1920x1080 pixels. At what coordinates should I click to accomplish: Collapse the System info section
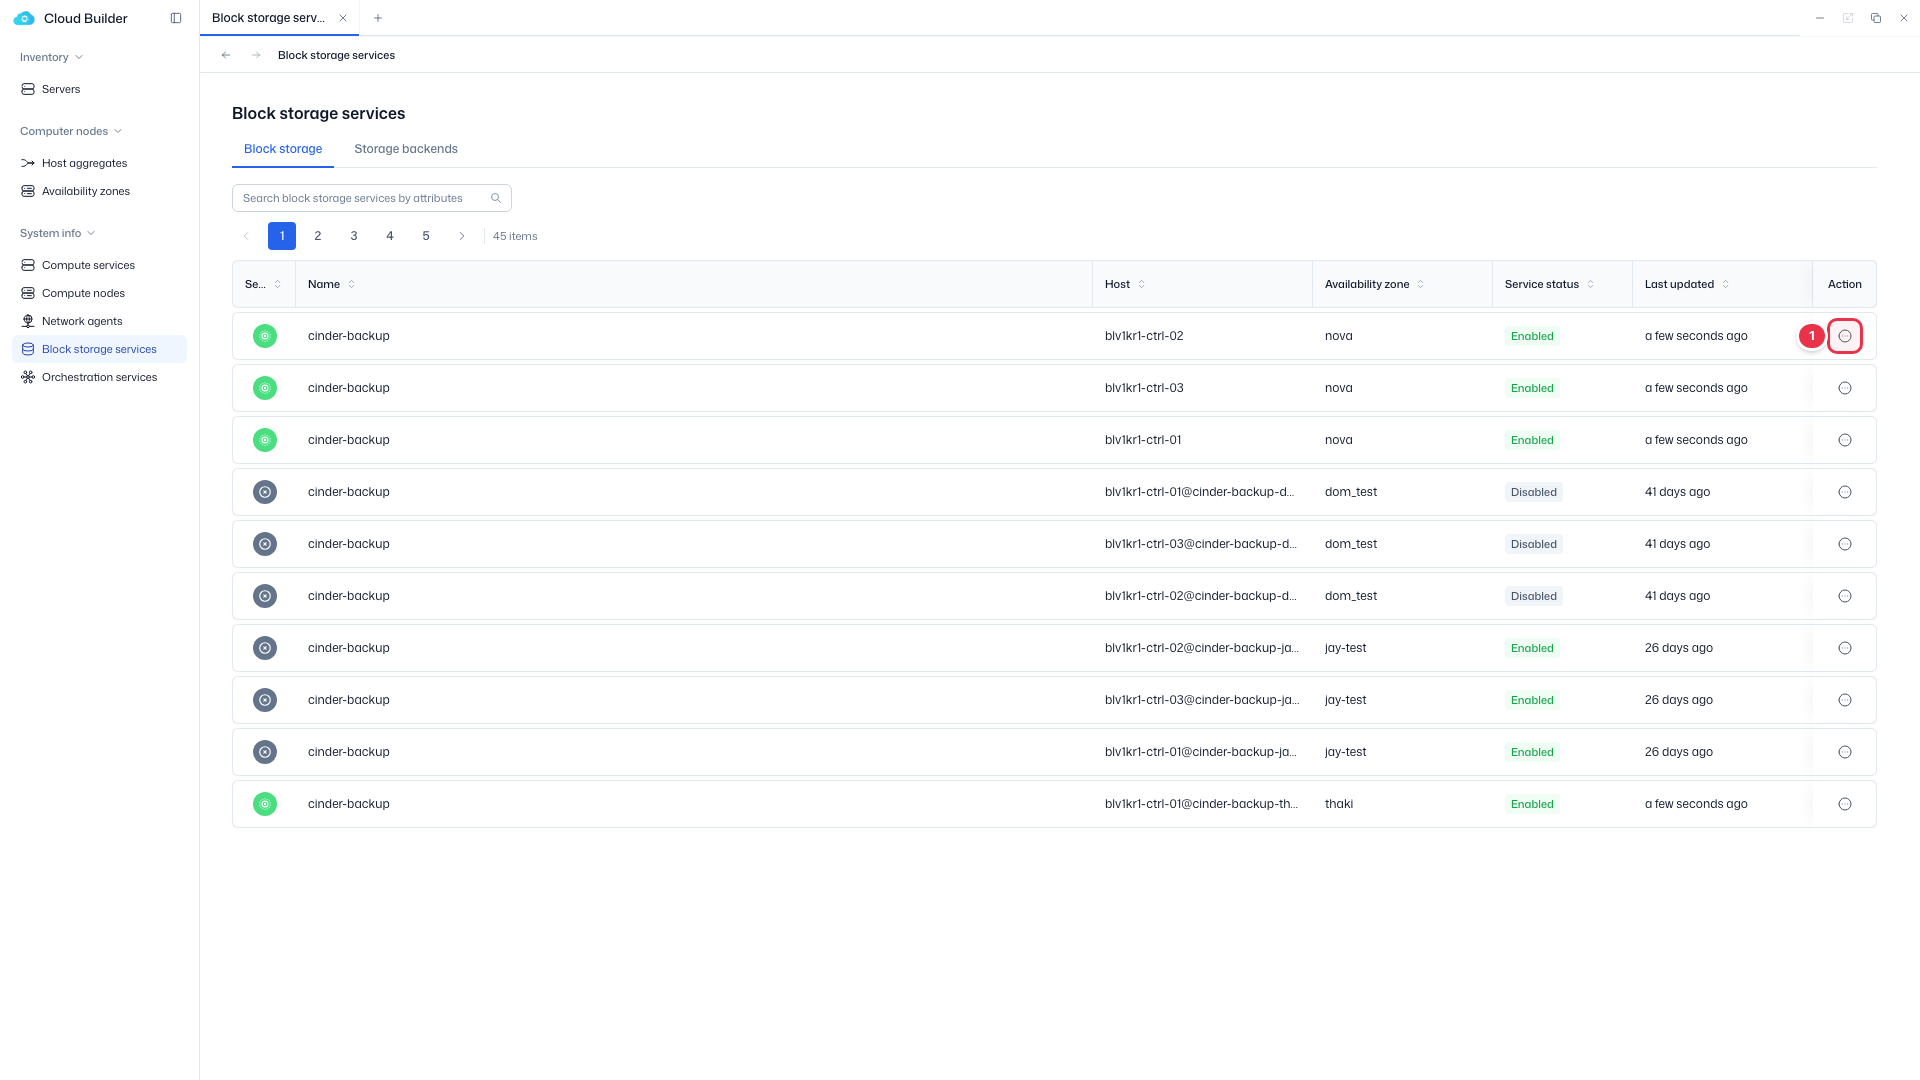(x=57, y=233)
